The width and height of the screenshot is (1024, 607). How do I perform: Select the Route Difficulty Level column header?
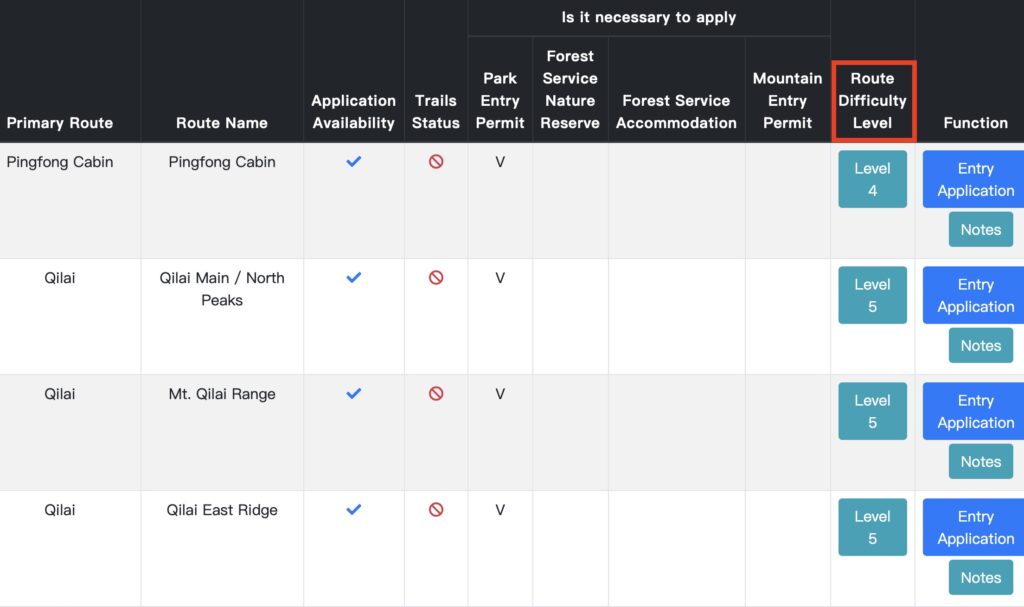[872, 101]
